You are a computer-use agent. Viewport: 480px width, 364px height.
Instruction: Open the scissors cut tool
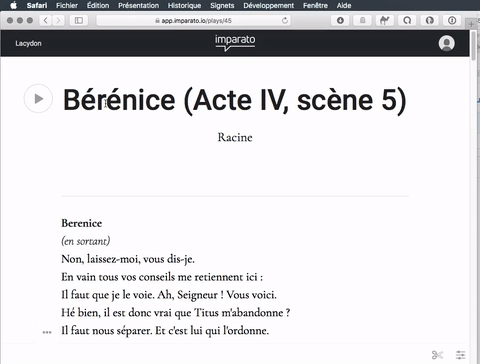pyautogui.click(x=437, y=355)
